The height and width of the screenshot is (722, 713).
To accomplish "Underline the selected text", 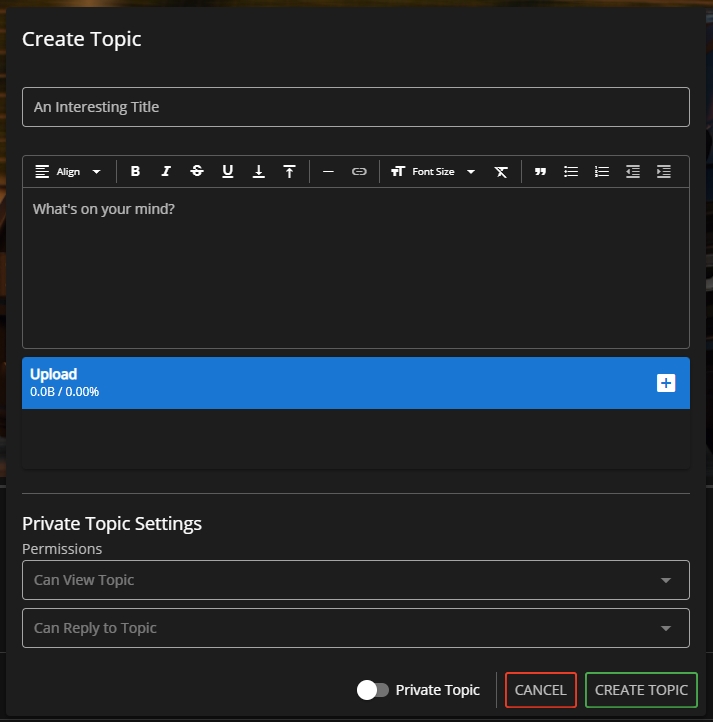I will (x=228, y=172).
